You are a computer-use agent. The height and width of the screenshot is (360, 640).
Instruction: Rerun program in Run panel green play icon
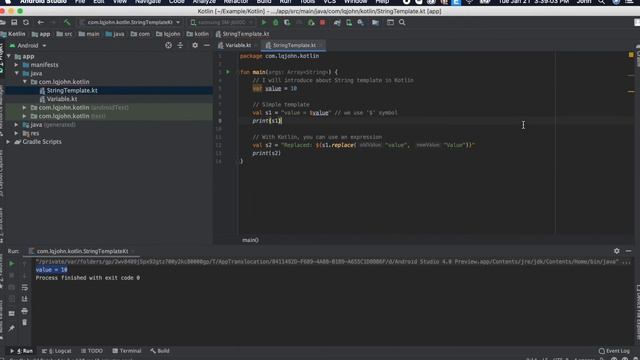11,264
